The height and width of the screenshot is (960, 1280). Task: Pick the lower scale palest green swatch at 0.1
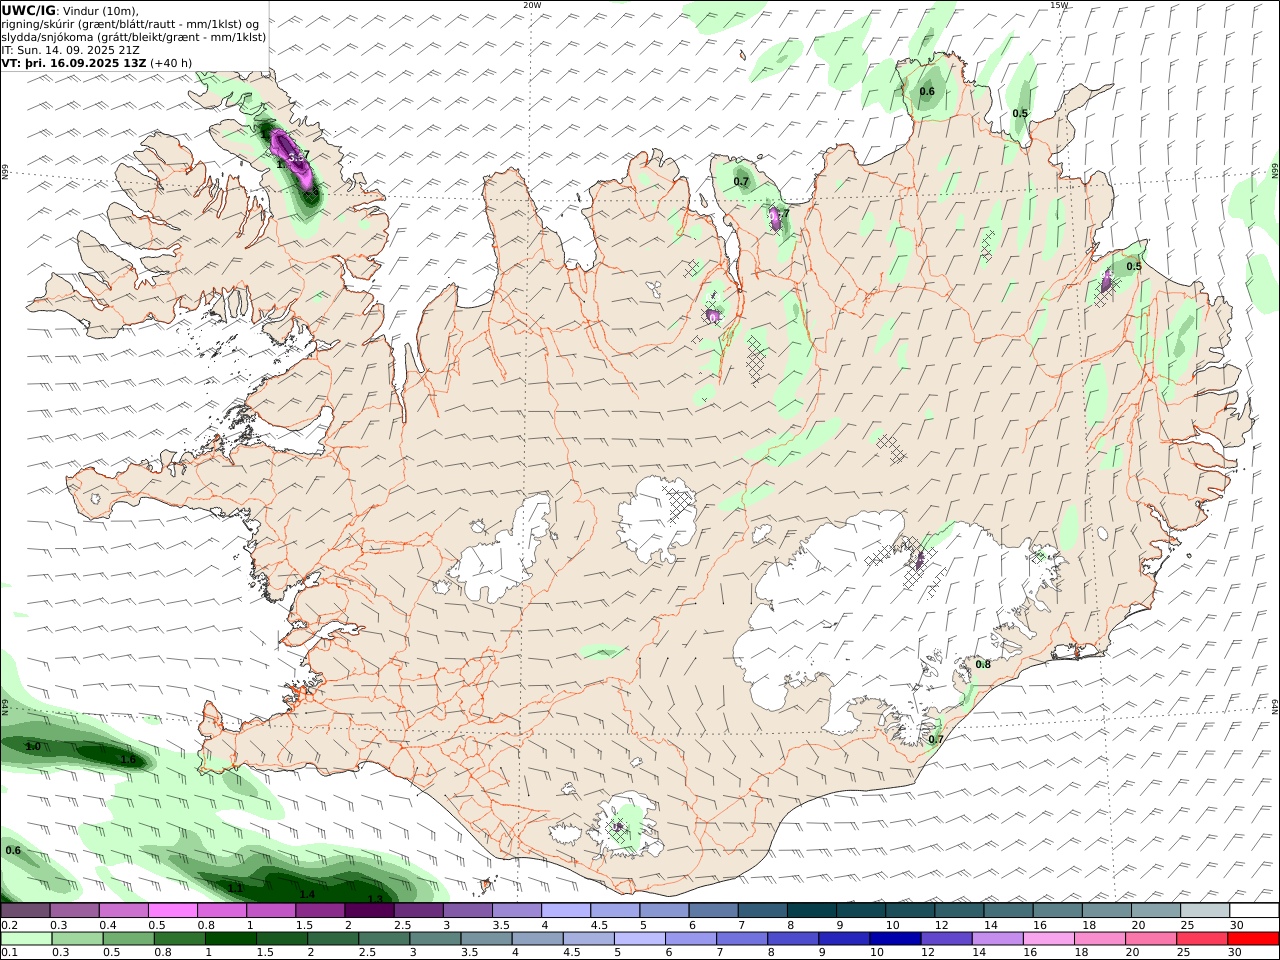(26, 939)
